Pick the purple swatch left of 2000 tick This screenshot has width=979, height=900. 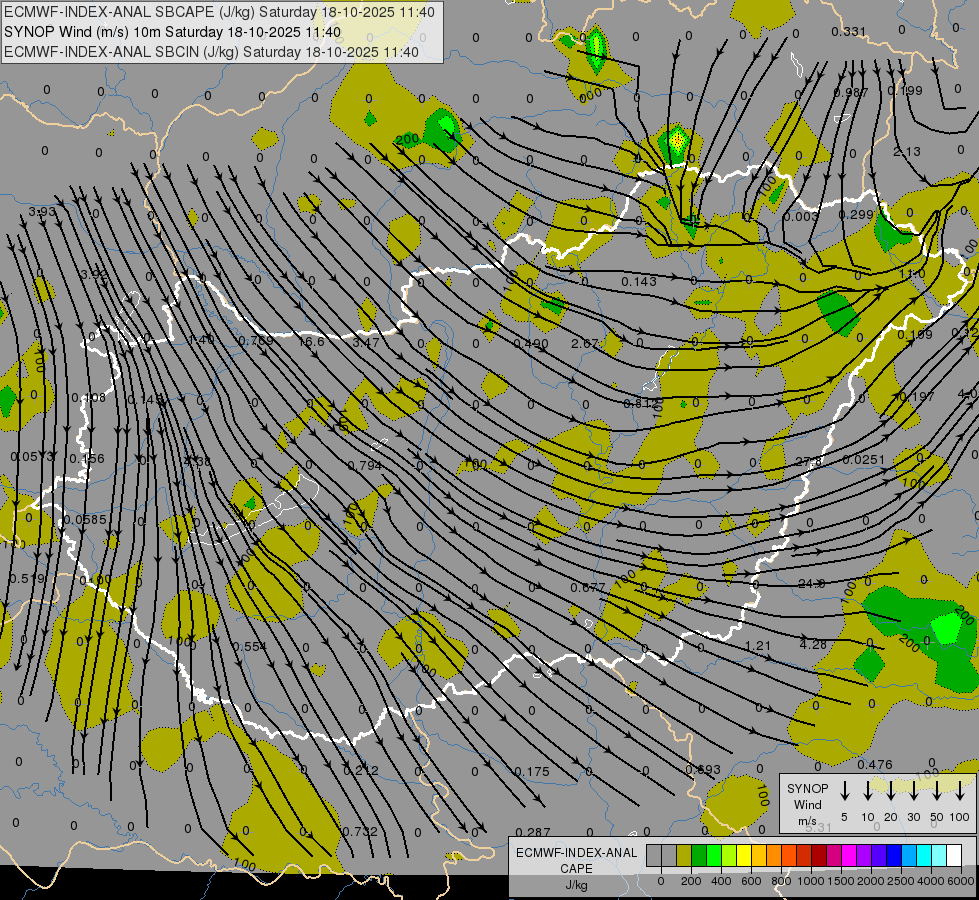point(865,855)
